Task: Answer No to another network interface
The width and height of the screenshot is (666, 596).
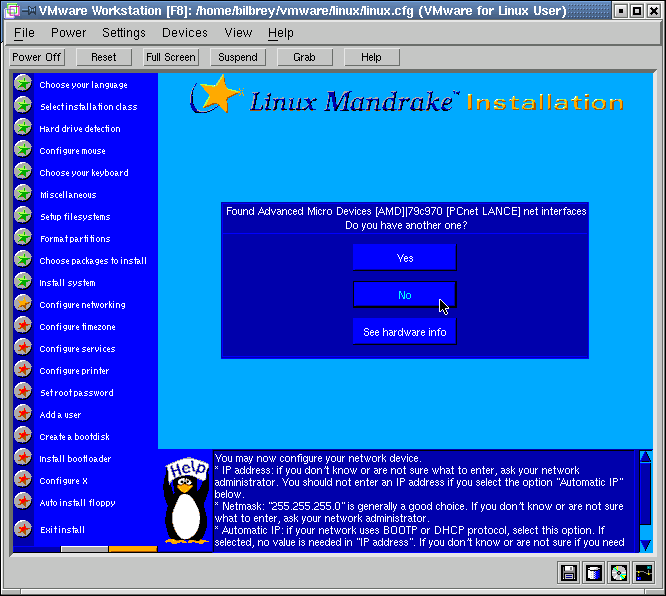Action: click(404, 295)
